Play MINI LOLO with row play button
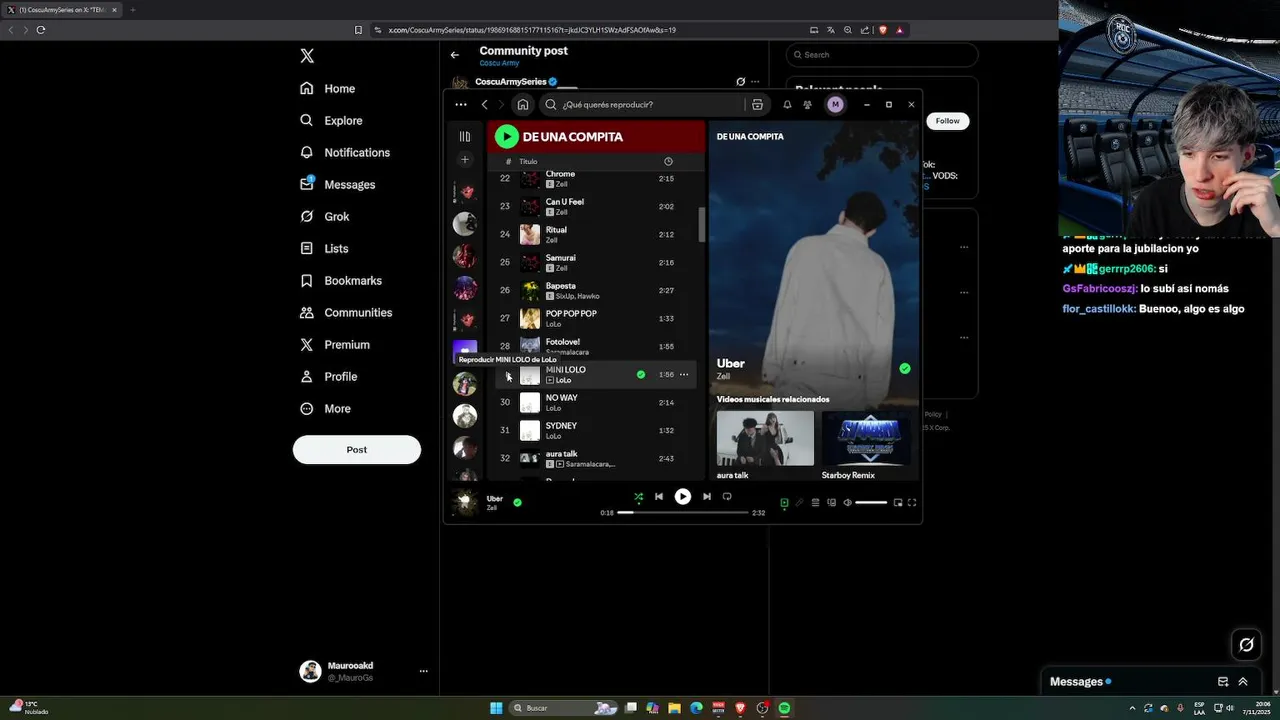Screen dimensions: 1280x720 [x=506, y=375]
